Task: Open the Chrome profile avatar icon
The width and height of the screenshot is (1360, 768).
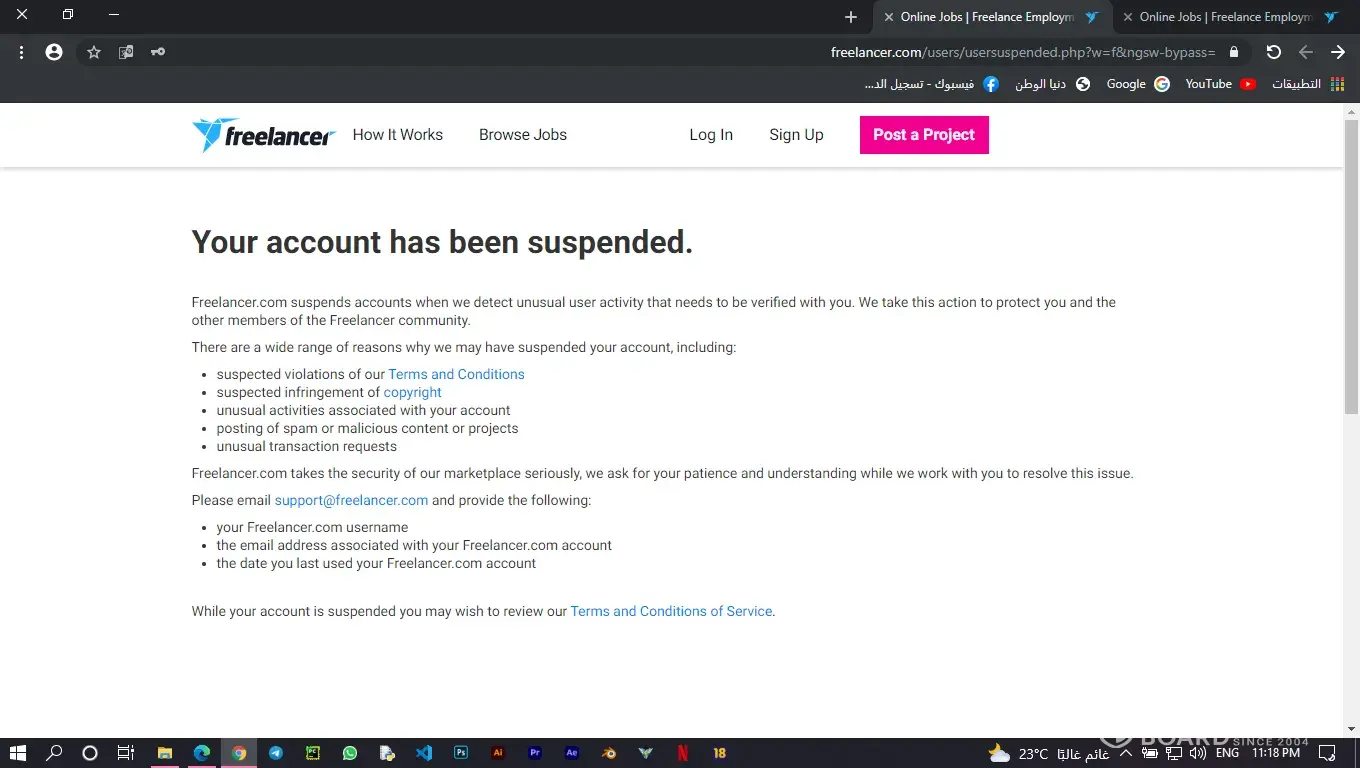Action: (x=54, y=52)
